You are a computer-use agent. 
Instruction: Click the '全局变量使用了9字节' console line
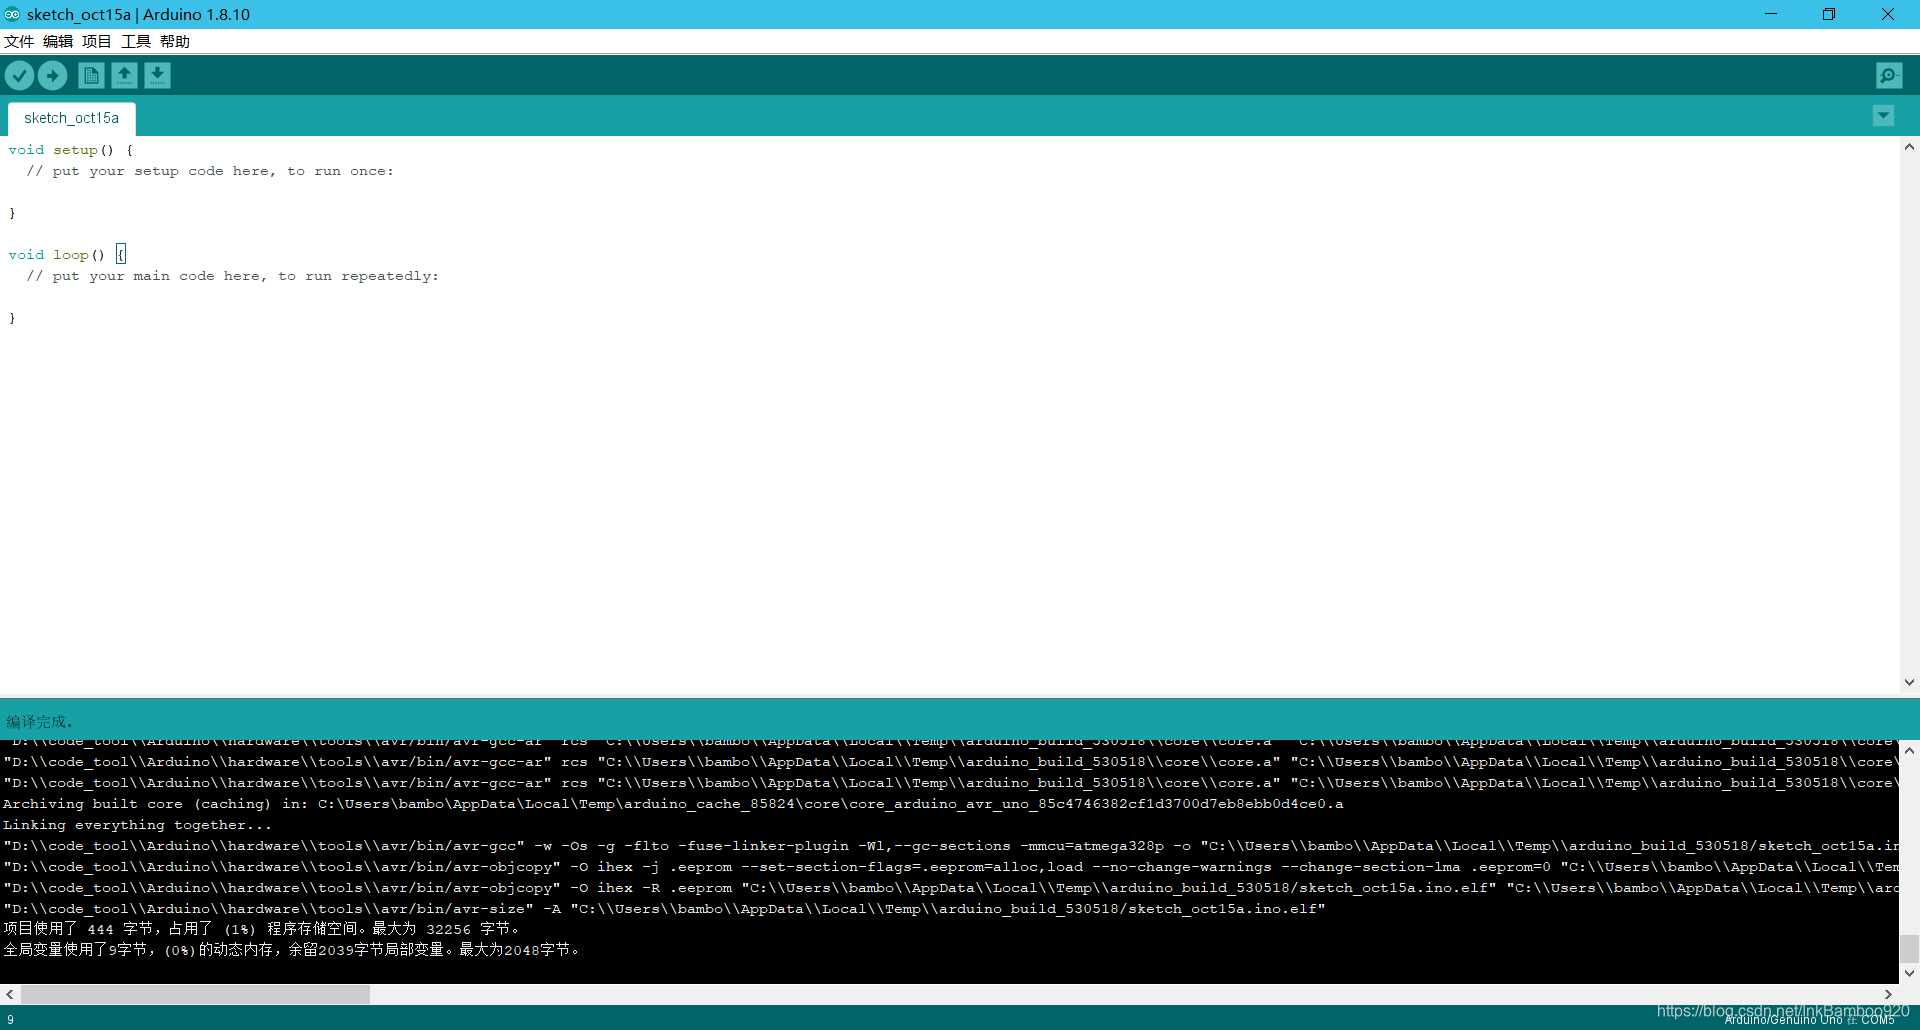point(291,950)
